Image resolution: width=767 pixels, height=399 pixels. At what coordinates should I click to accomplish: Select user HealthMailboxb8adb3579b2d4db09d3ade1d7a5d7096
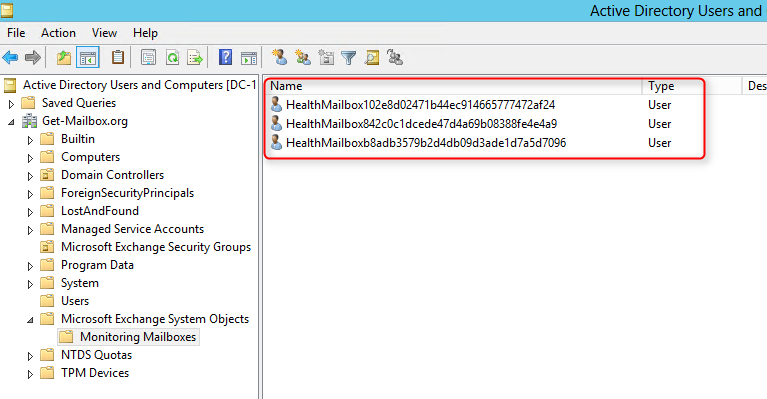[x=426, y=143]
